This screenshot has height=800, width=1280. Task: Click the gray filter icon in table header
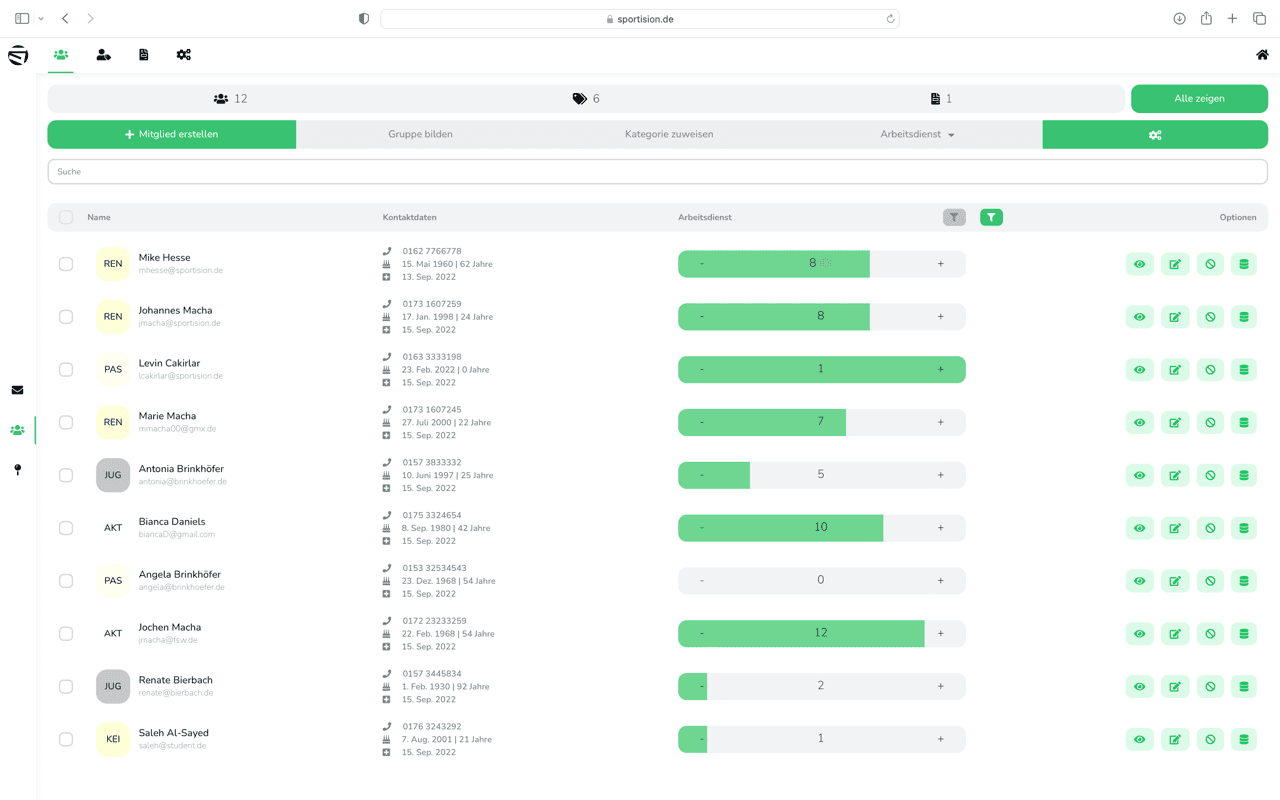(954, 217)
